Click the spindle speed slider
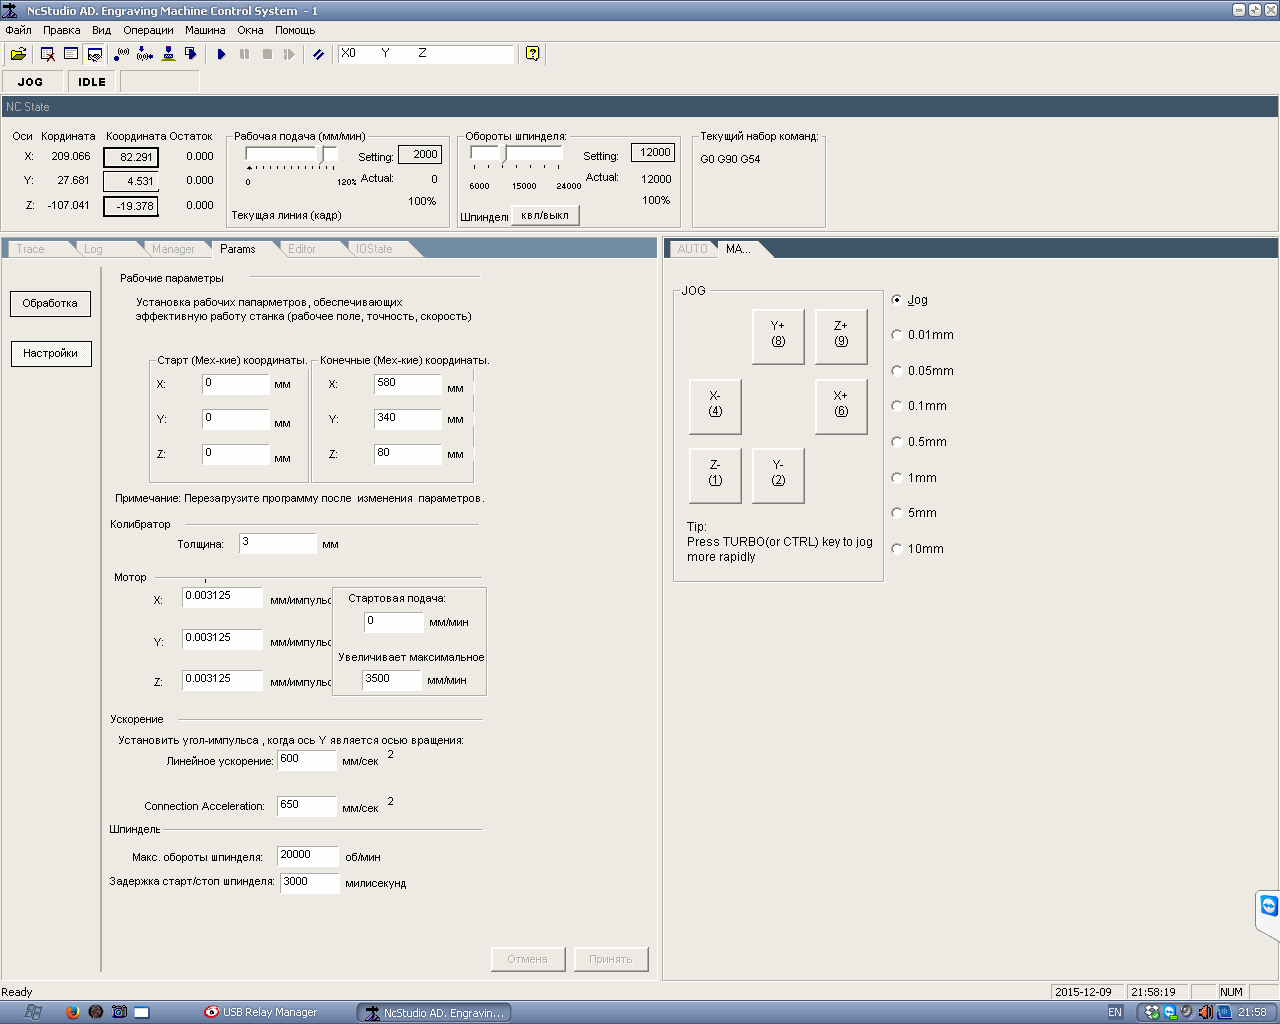 pos(504,153)
